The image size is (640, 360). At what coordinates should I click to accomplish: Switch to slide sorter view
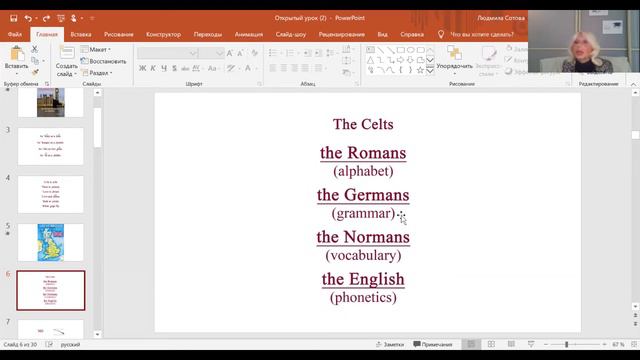coord(491,344)
